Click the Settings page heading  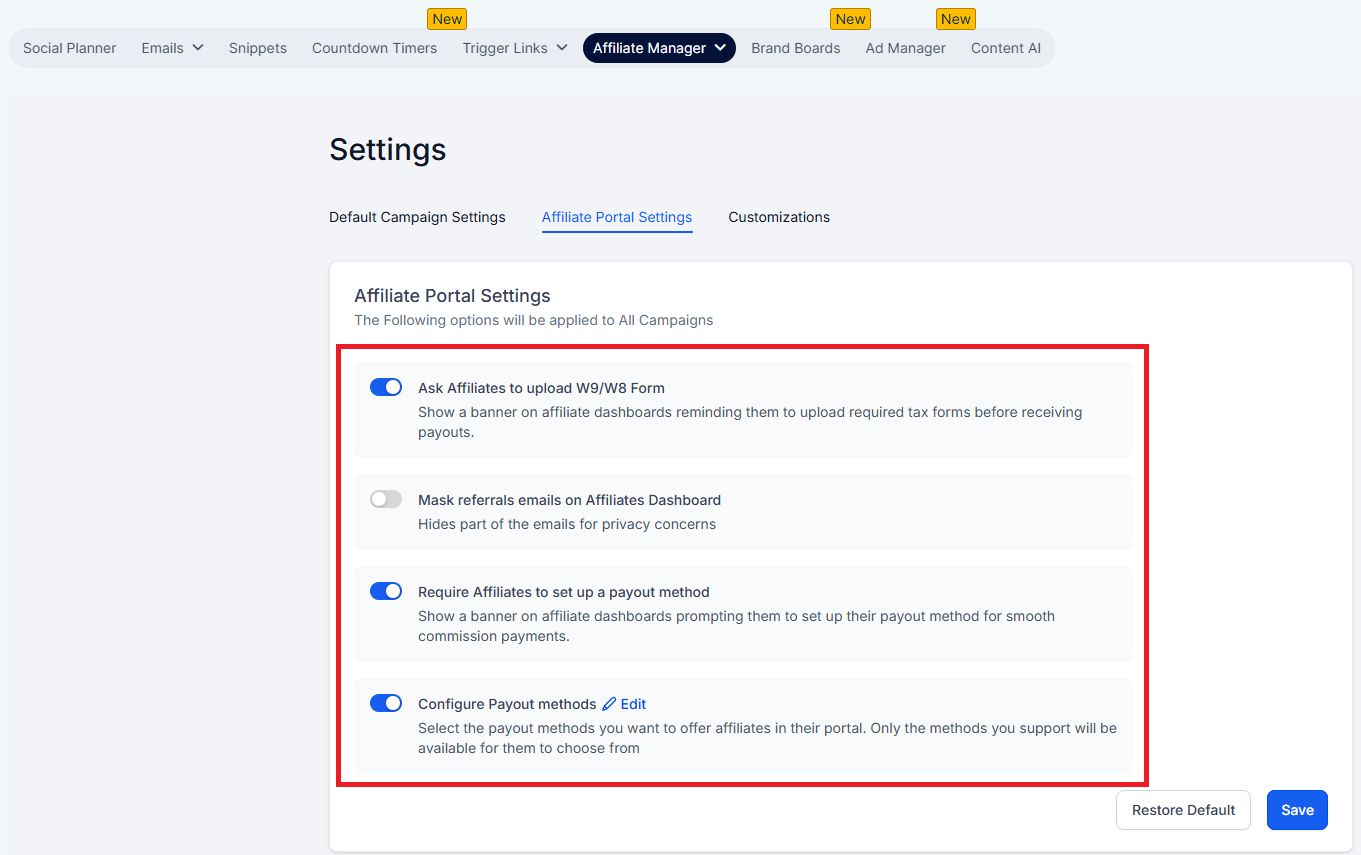pyautogui.click(x=388, y=149)
